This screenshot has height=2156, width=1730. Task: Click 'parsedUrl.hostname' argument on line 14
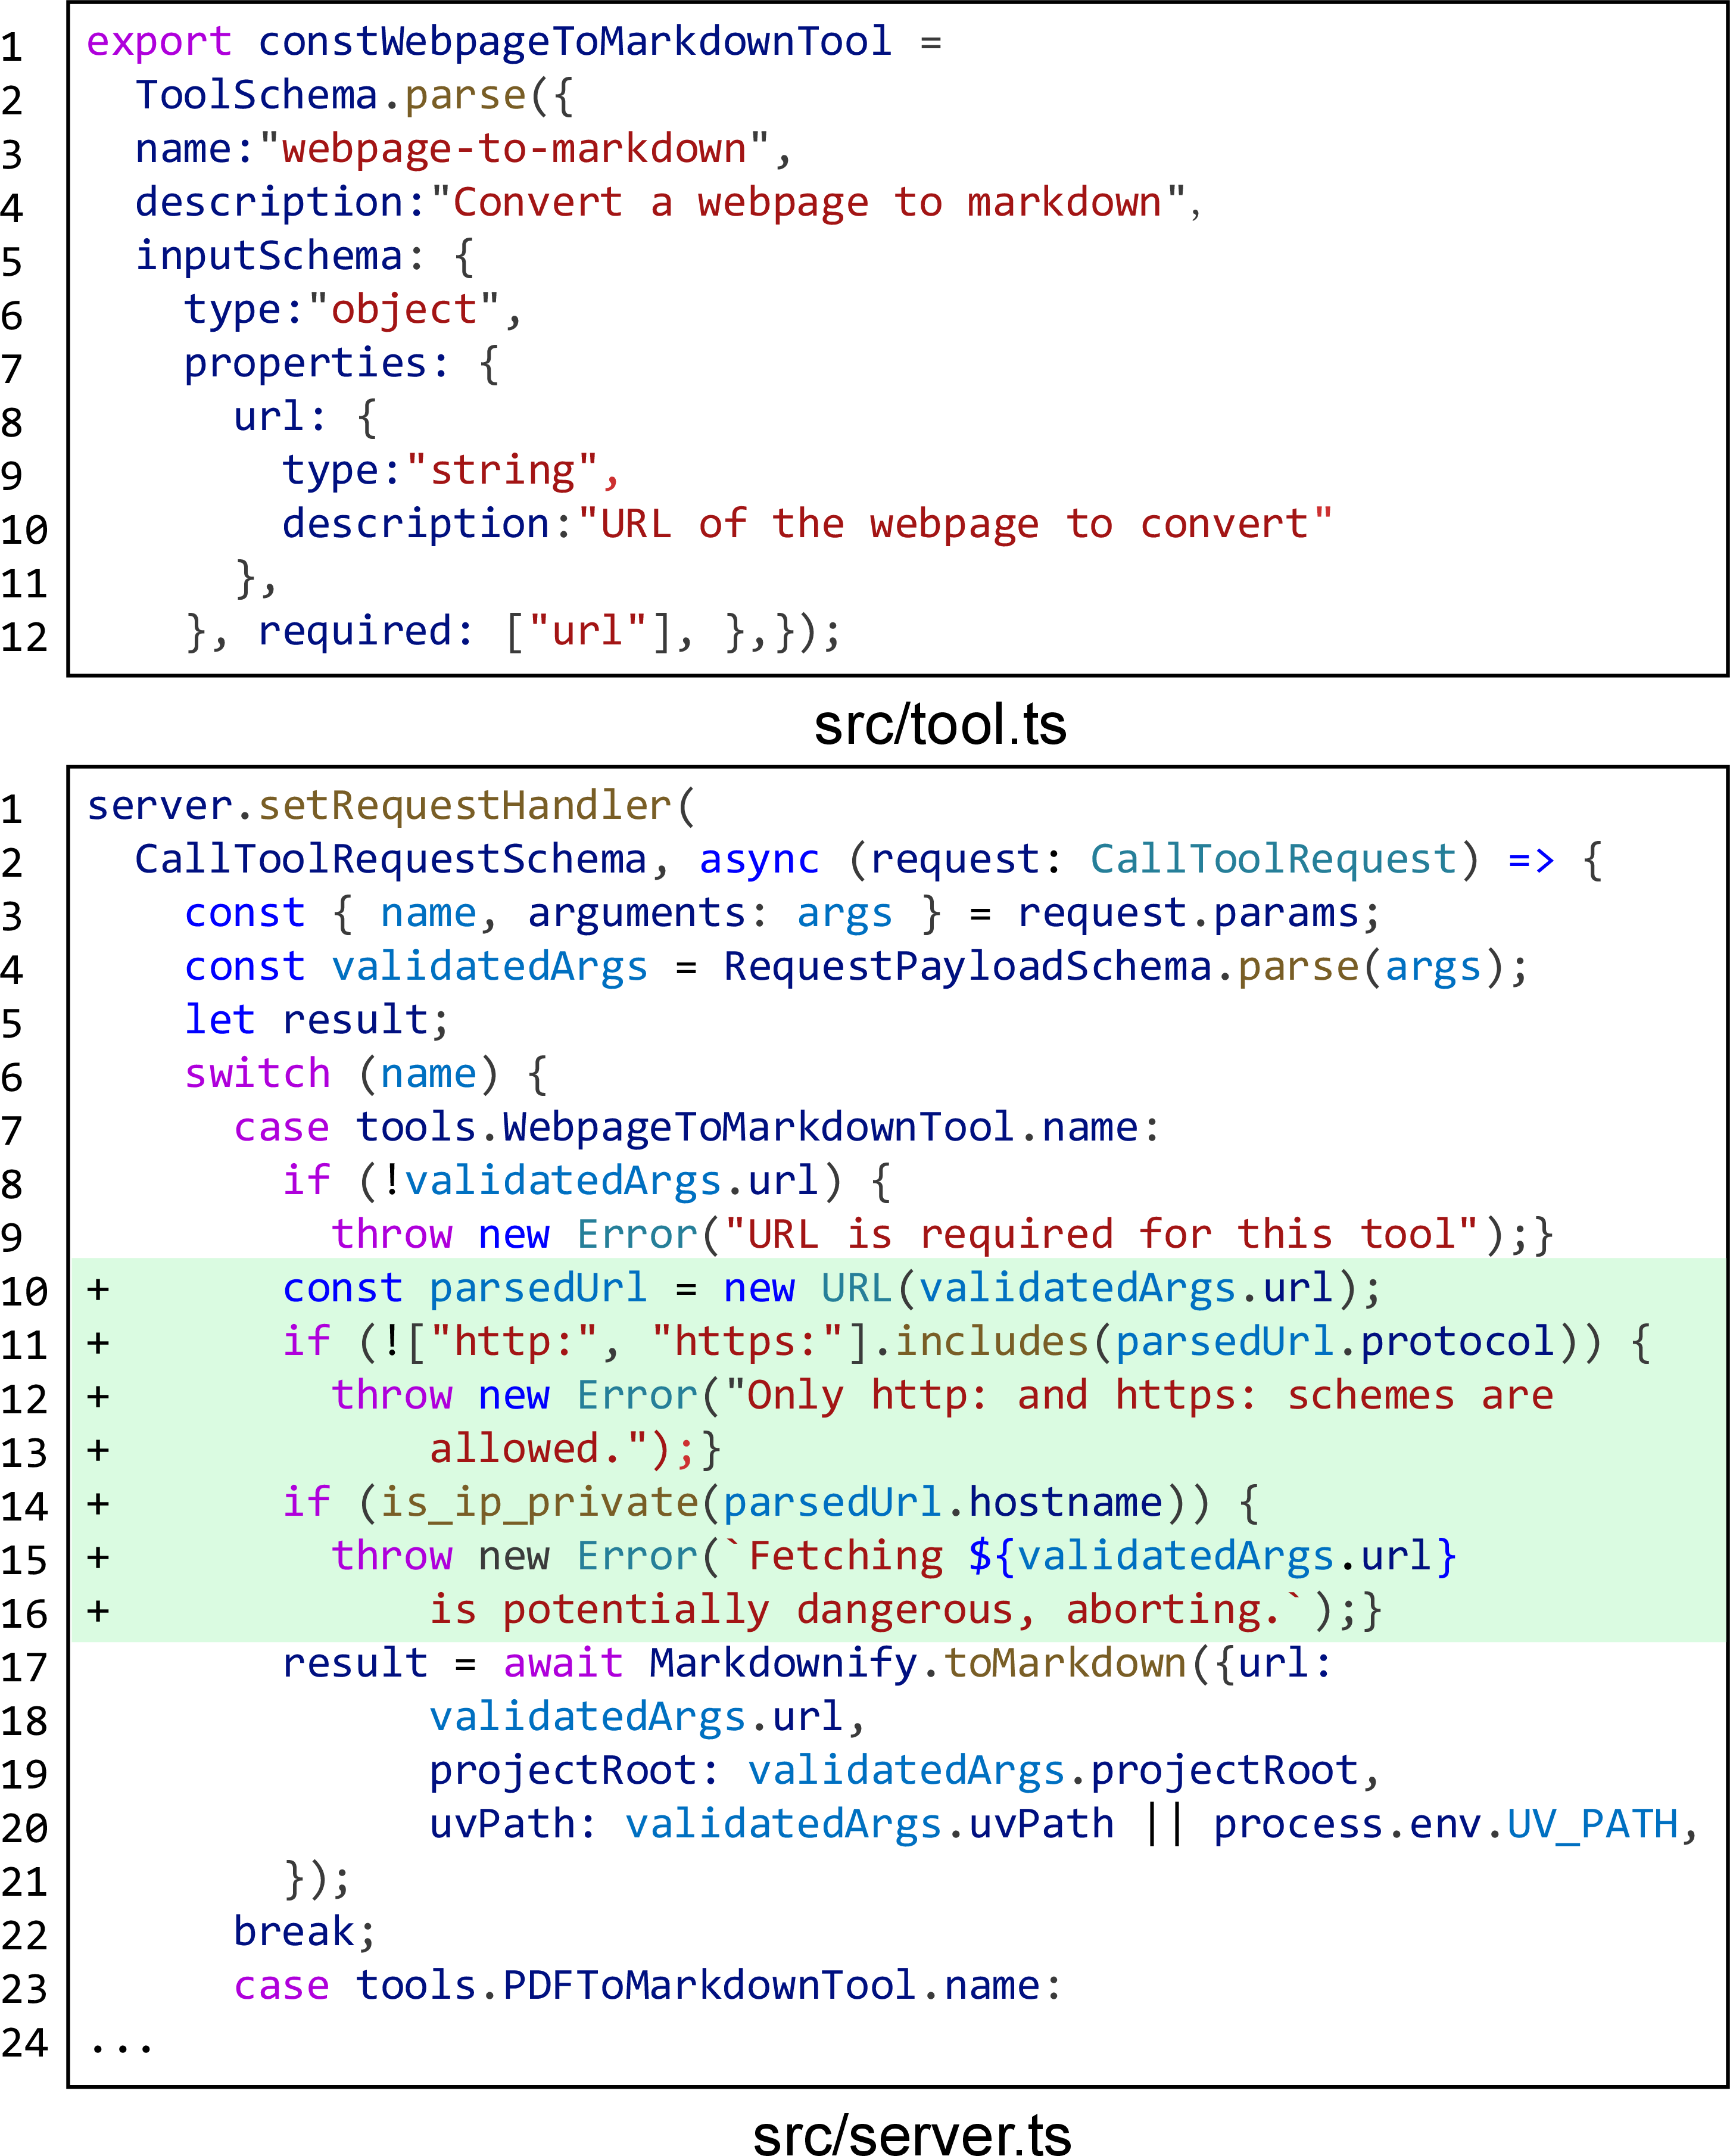point(943,1503)
